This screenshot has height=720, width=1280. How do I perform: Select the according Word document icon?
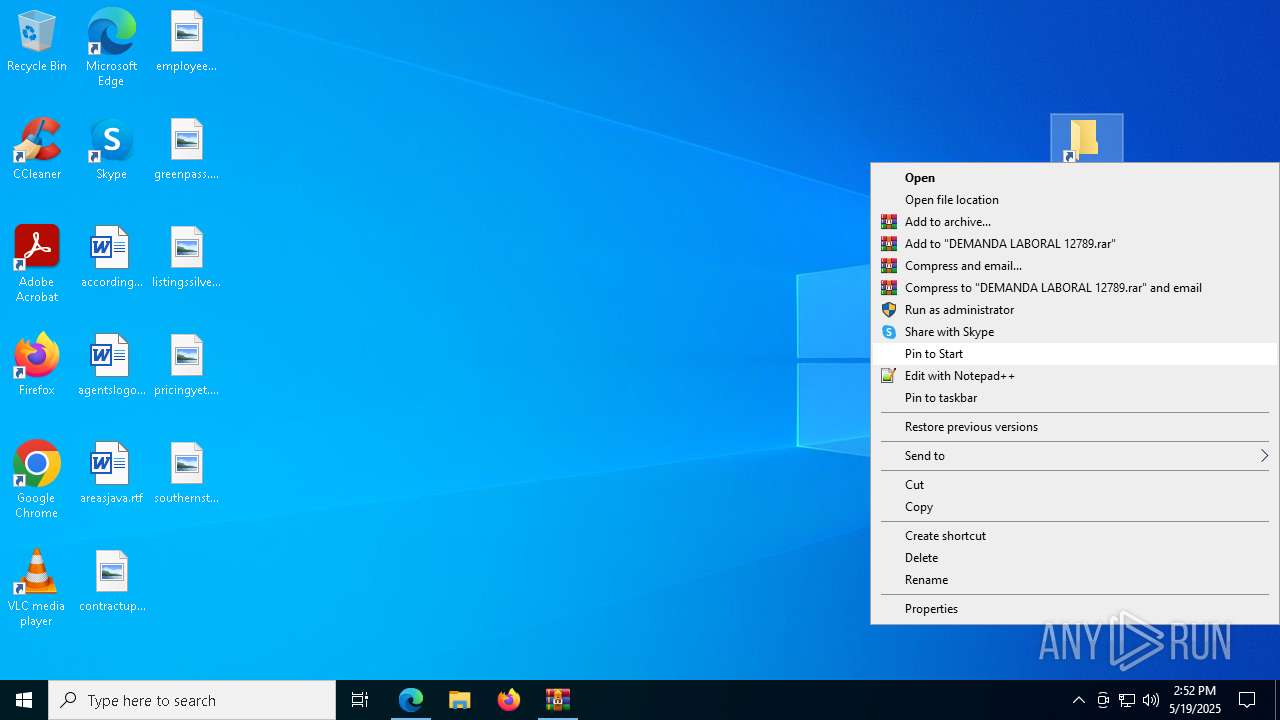click(x=111, y=258)
